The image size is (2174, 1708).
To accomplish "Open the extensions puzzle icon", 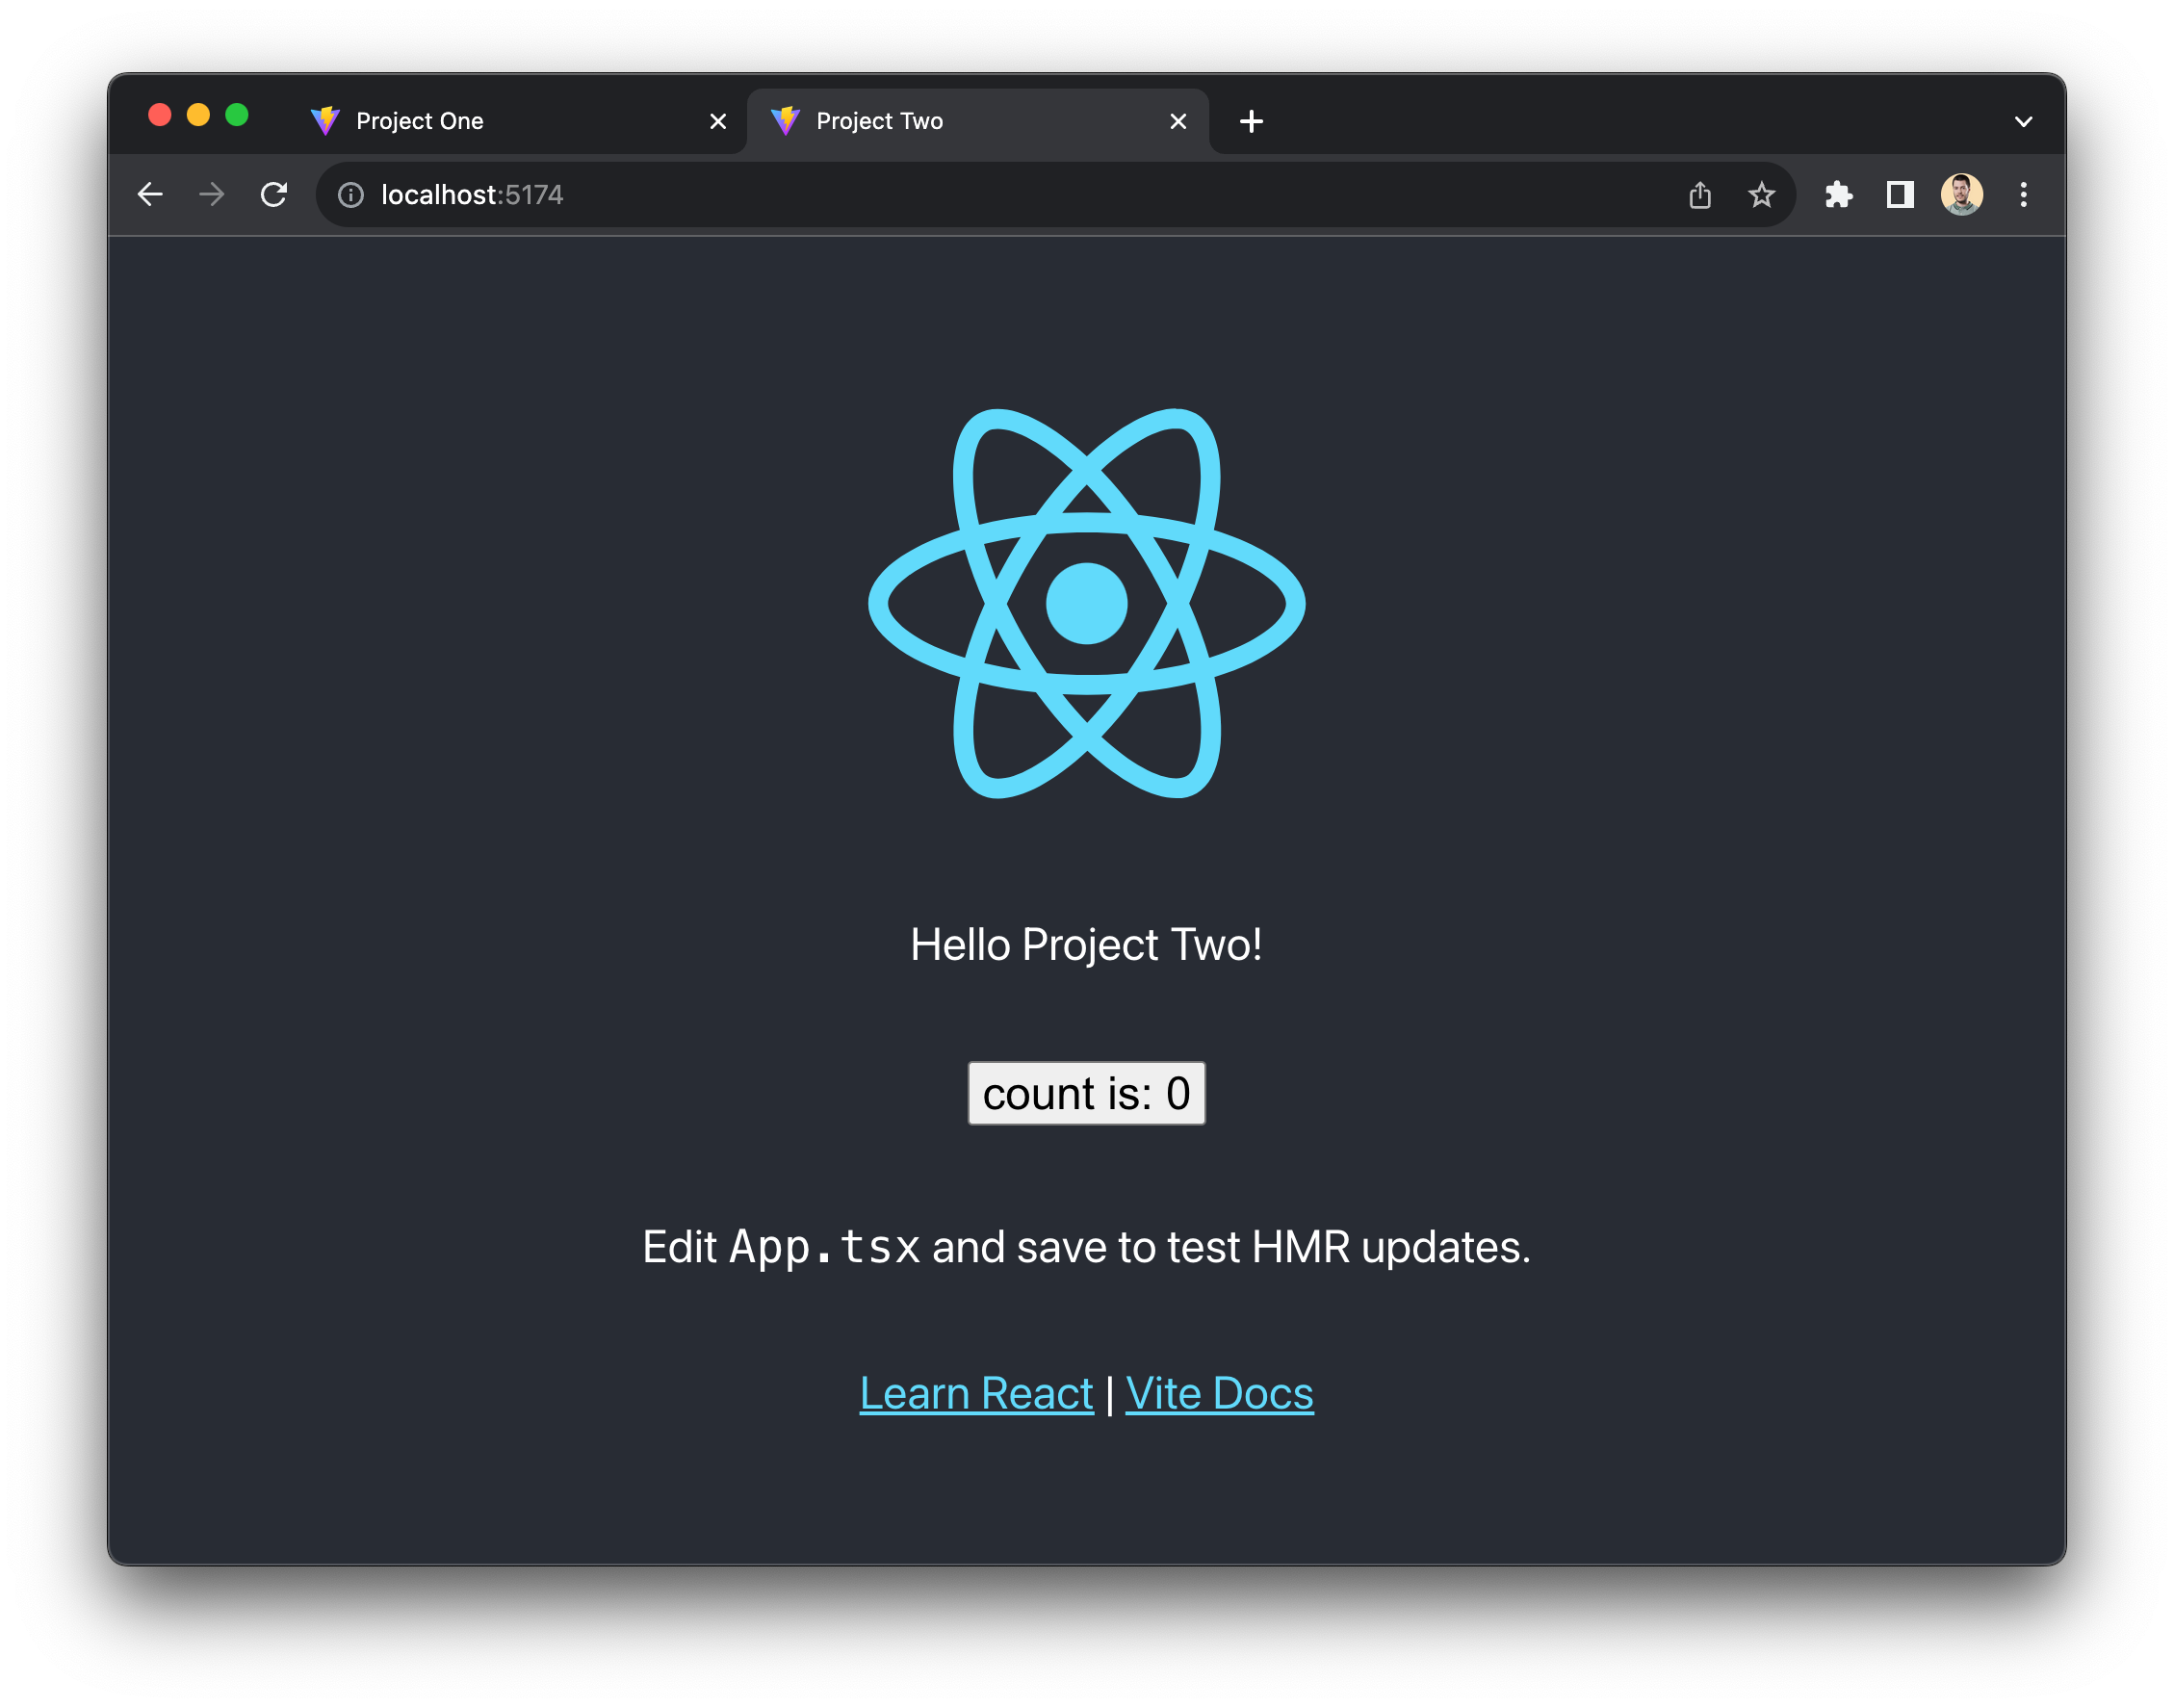I will (1838, 194).
